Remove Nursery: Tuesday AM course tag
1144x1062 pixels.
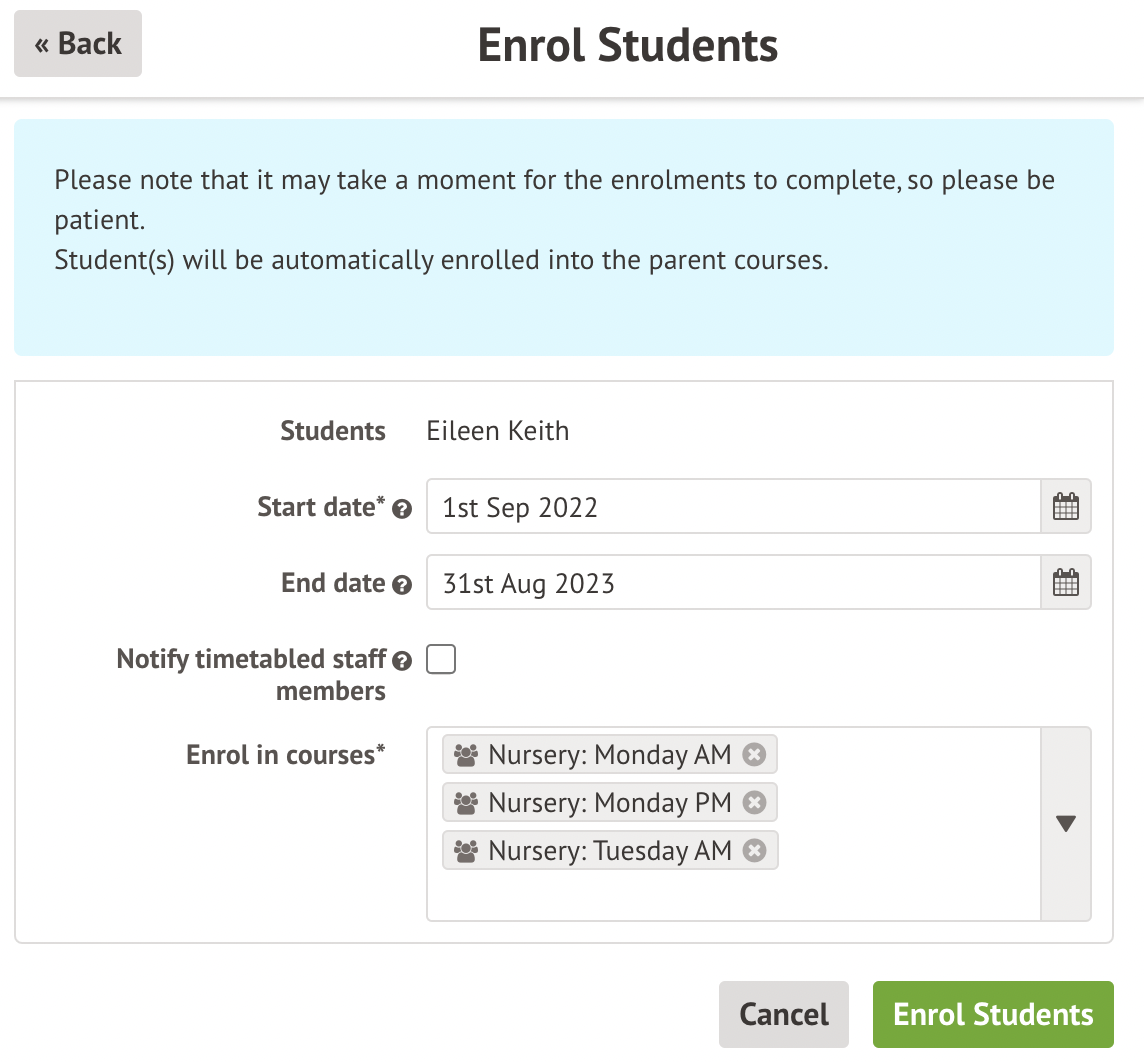[x=755, y=851]
